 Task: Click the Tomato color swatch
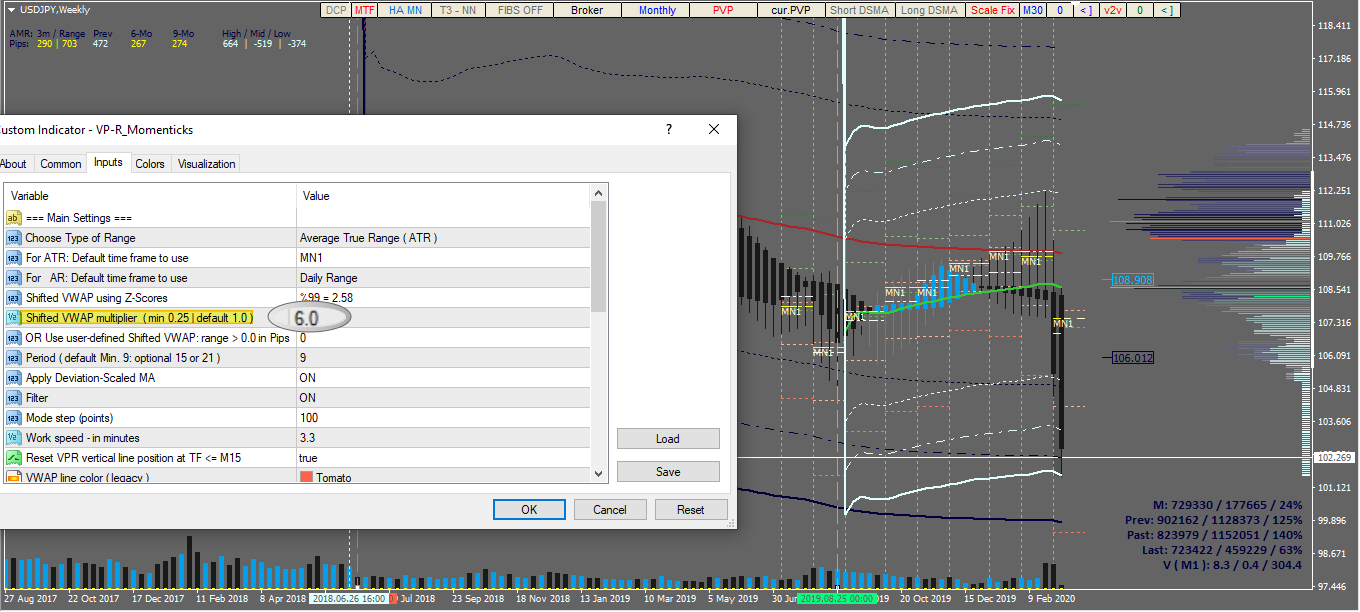pos(306,477)
